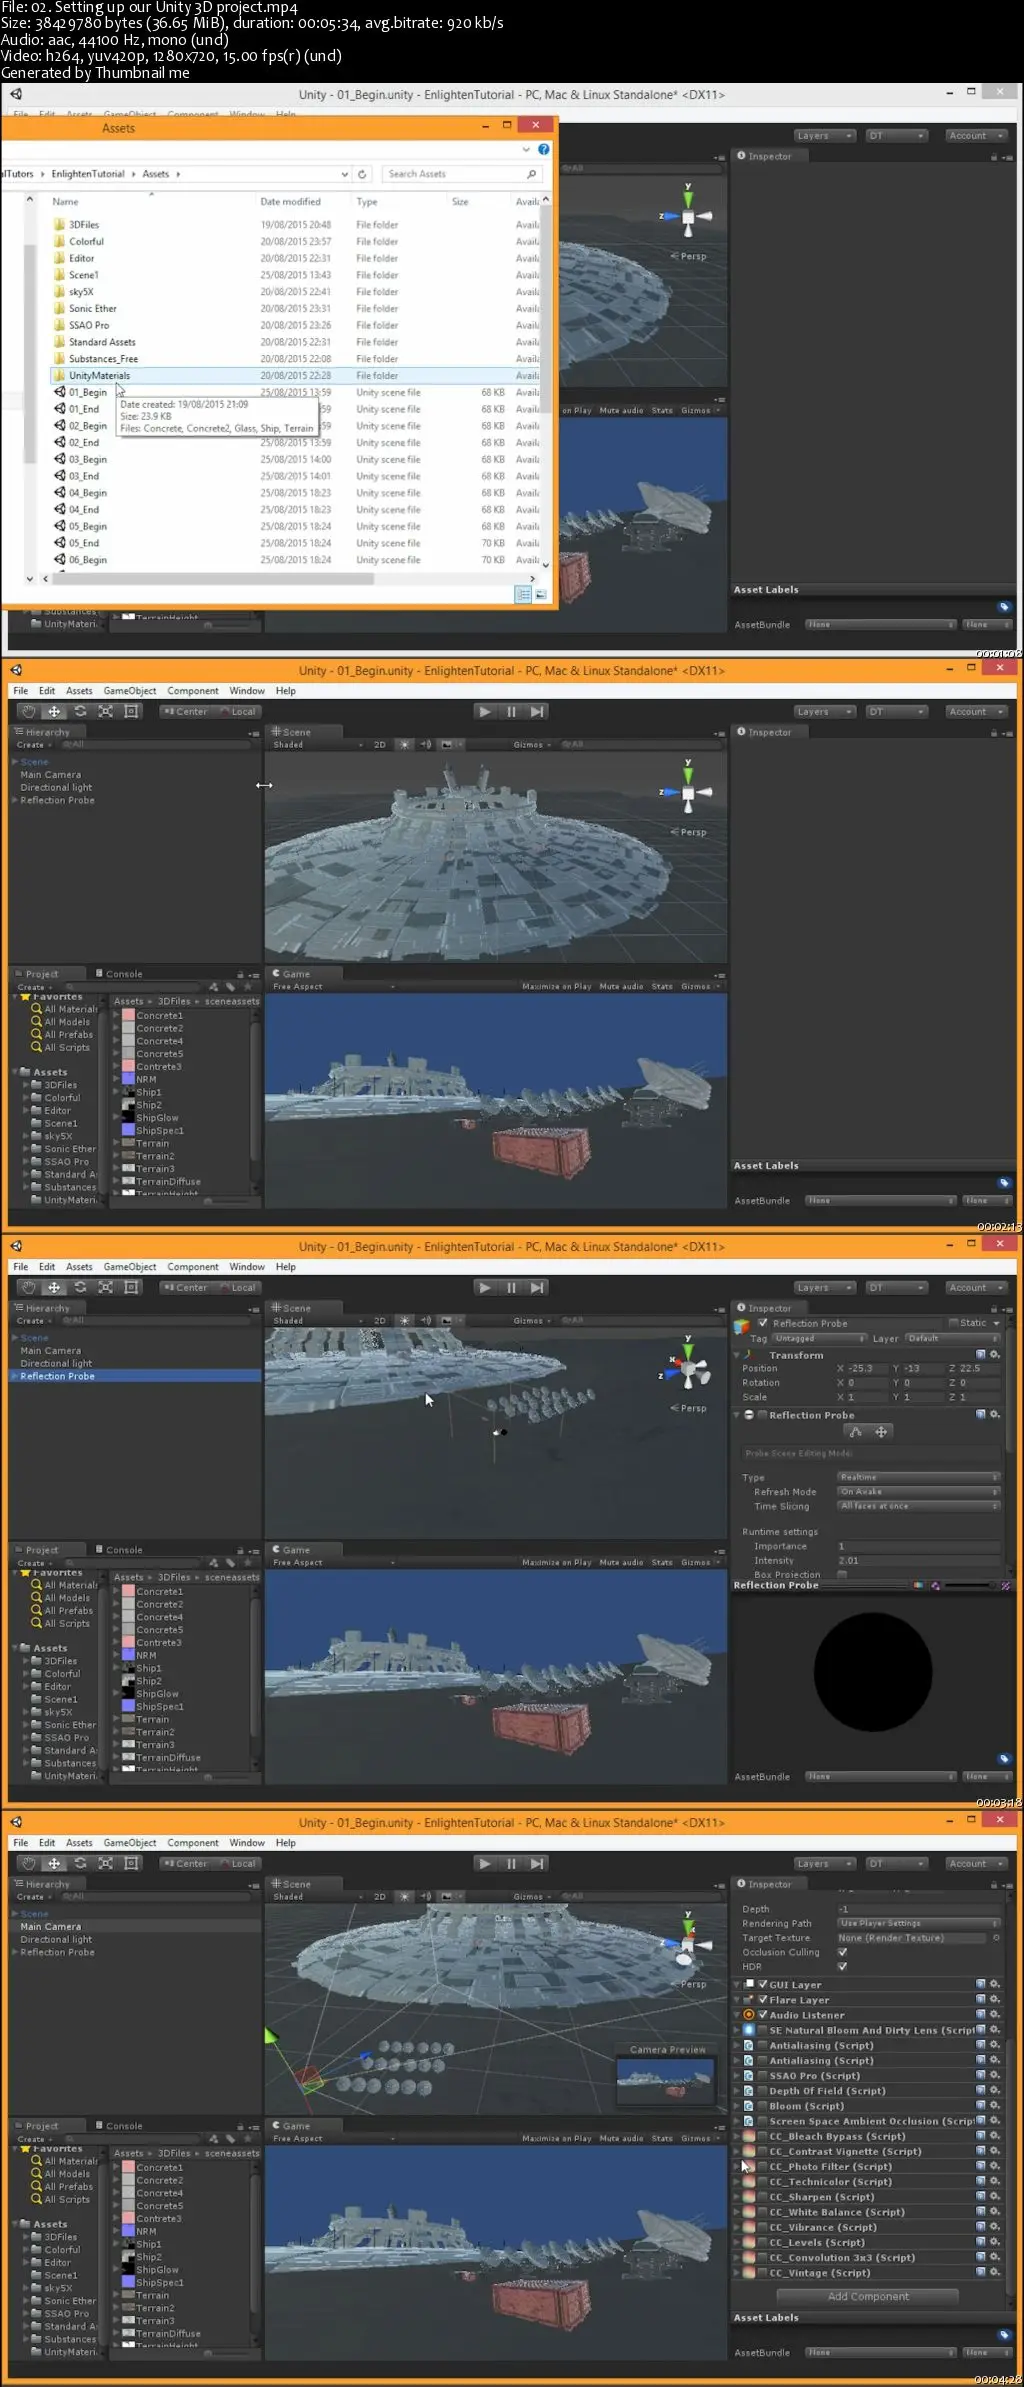The width and height of the screenshot is (1024, 2387).
Task: Click the Audio Listener orange component icon
Action: click(x=749, y=2014)
